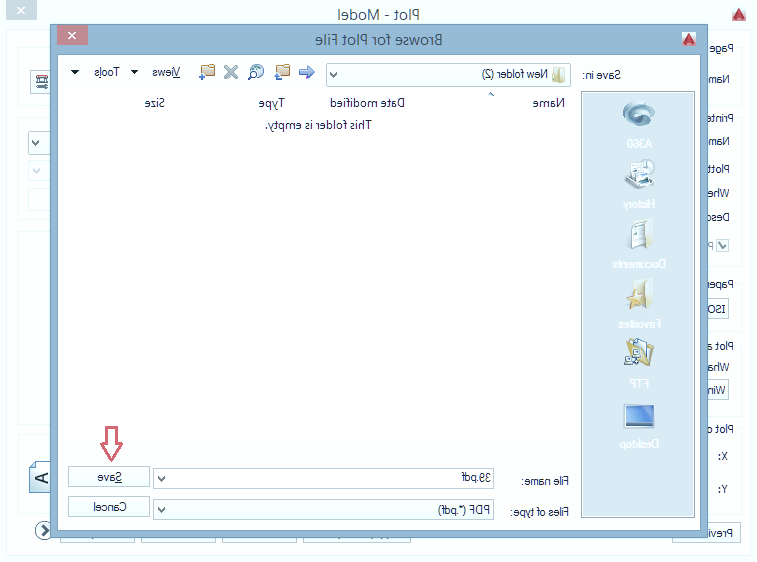
Task: Click the printer properties icon in Plot window
Action: point(41,82)
